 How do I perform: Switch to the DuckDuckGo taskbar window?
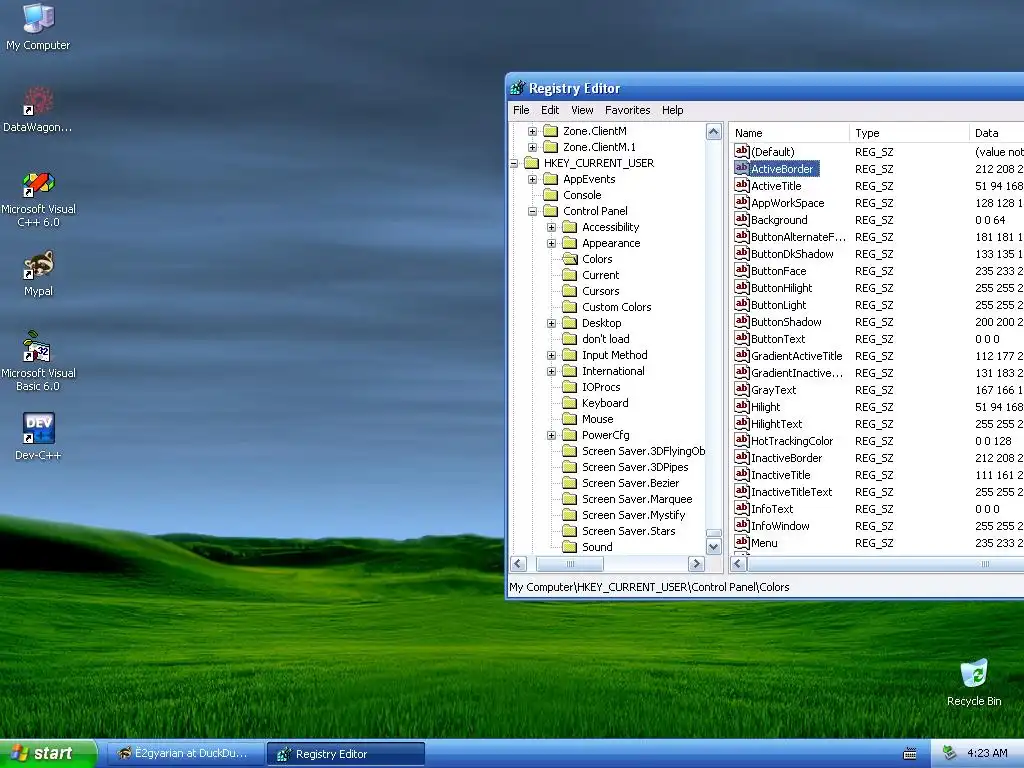[185, 753]
